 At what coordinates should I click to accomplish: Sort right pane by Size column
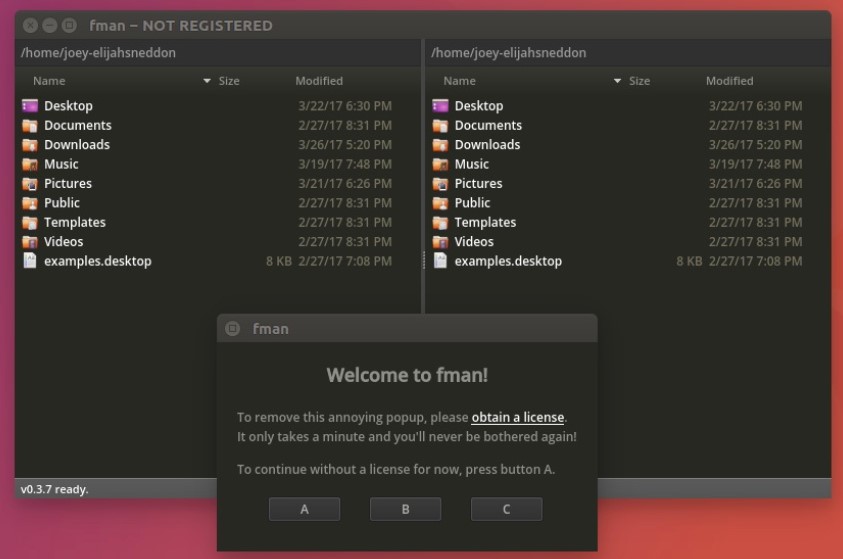tap(639, 81)
